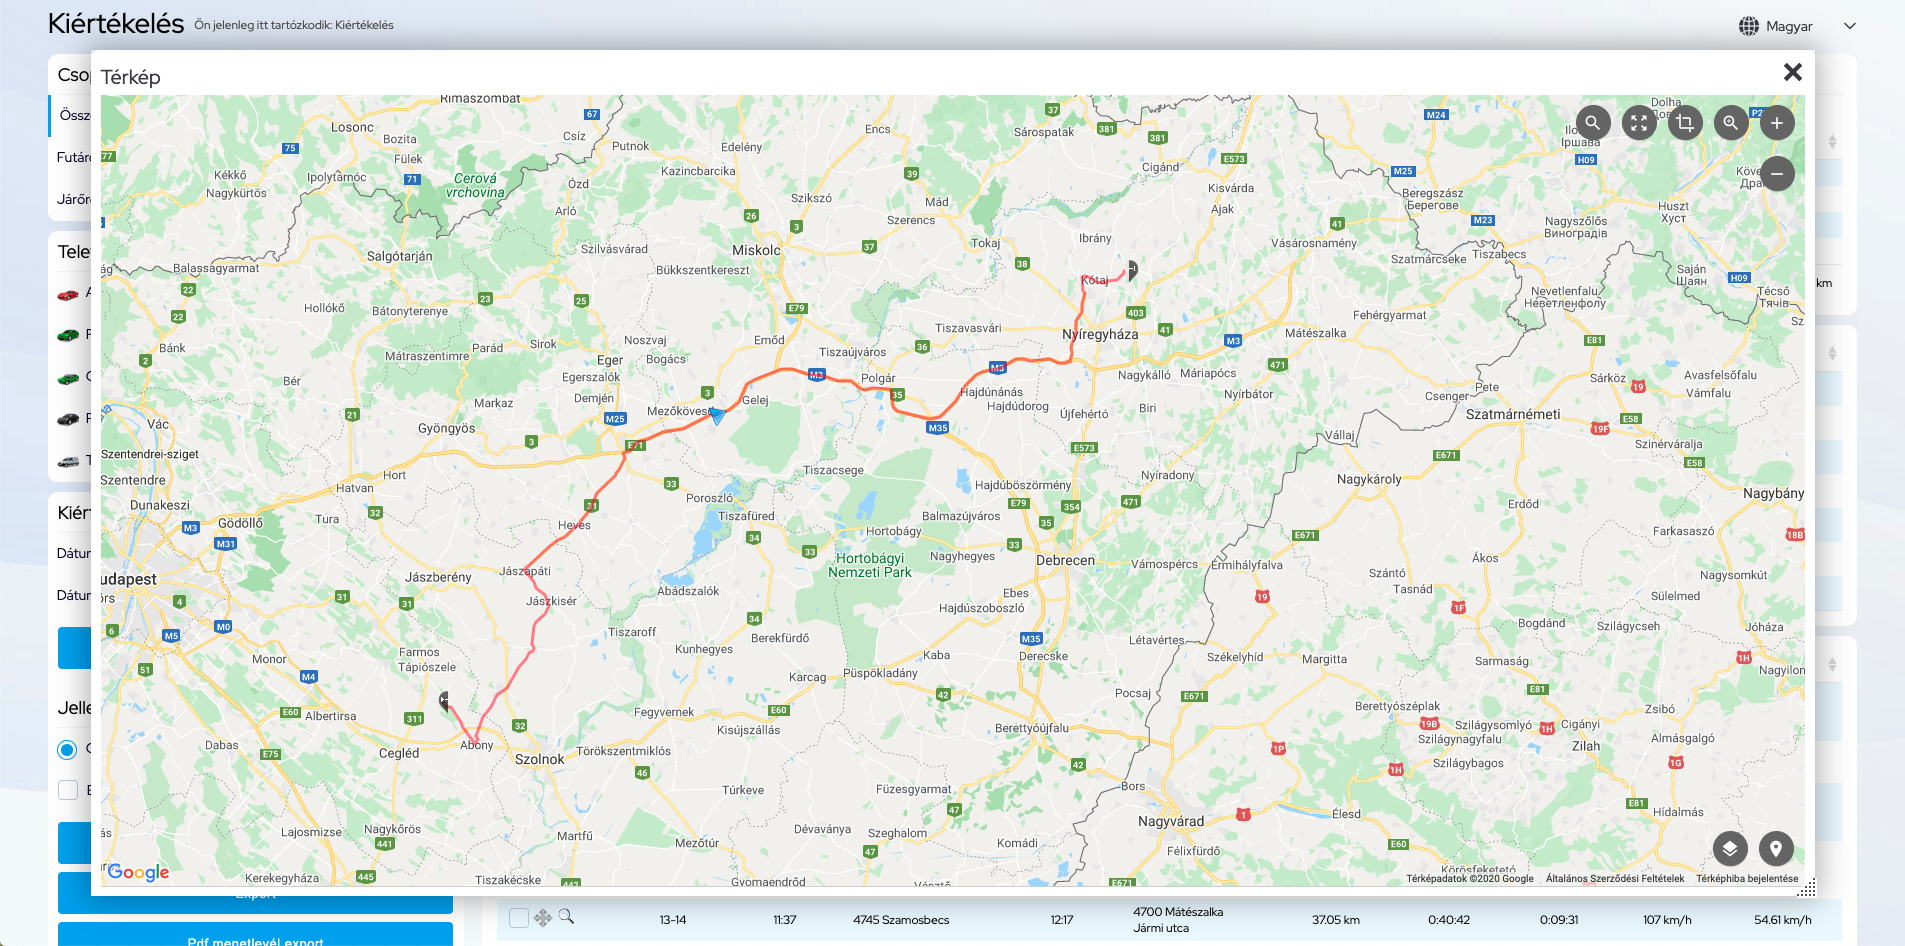The image size is (1905, 946).
Task: Click the location pin marker button
Action: [x=1776, y=849]
